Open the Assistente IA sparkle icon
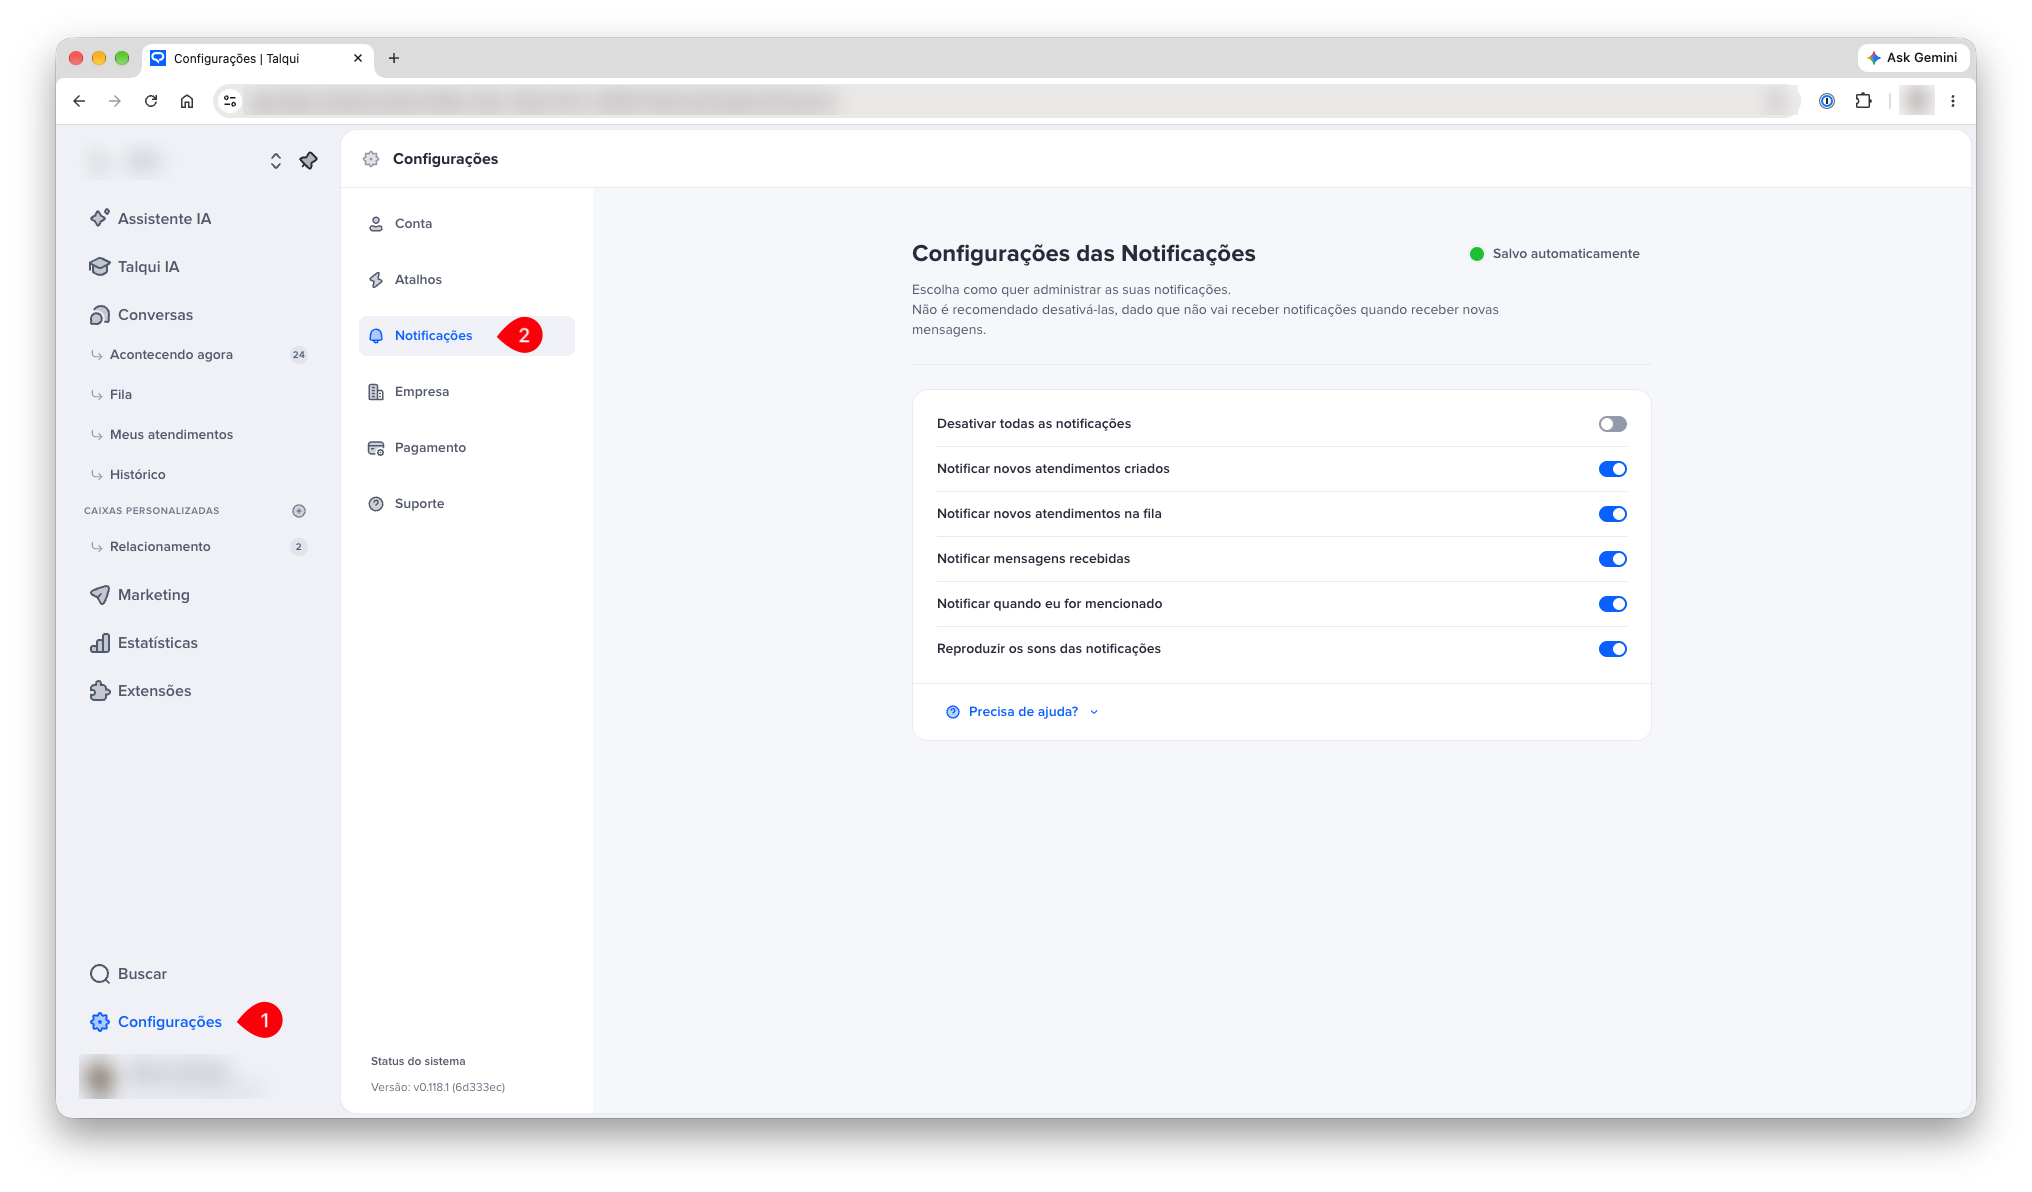 [x=100, y=218]
